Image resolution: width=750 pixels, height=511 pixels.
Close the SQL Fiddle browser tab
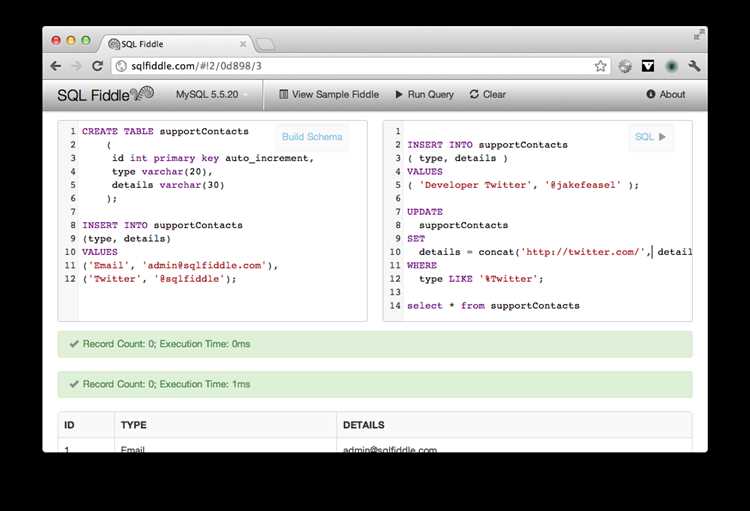[x=243, y=44]
